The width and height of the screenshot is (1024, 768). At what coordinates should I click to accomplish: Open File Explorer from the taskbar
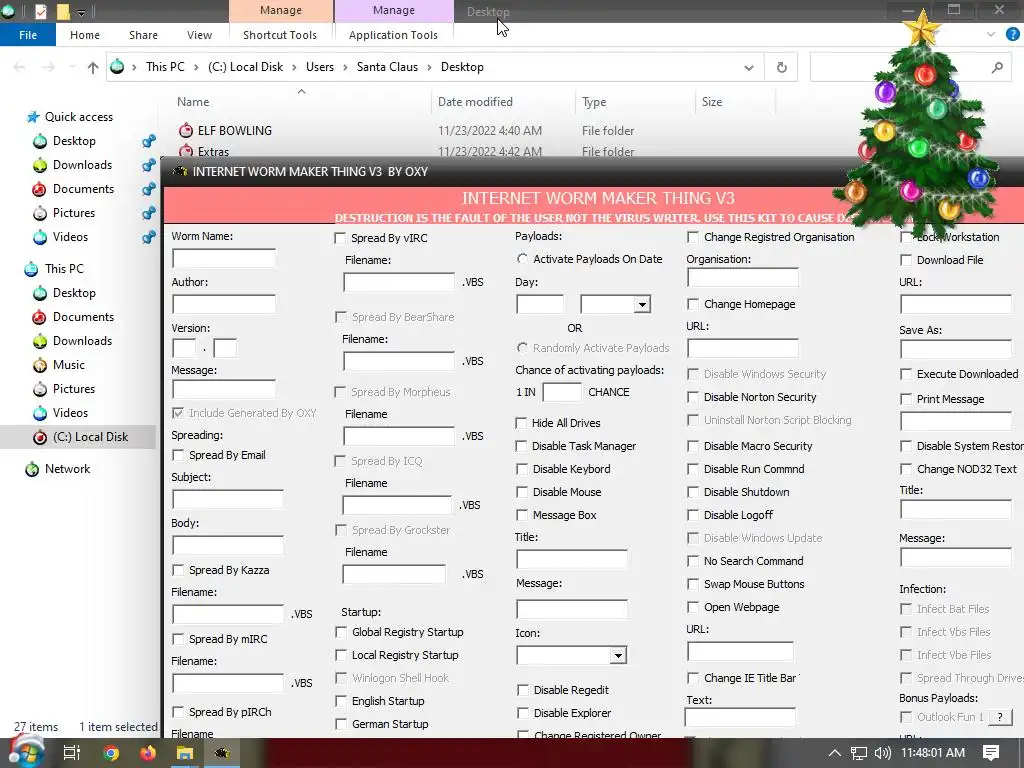(185, 753)
